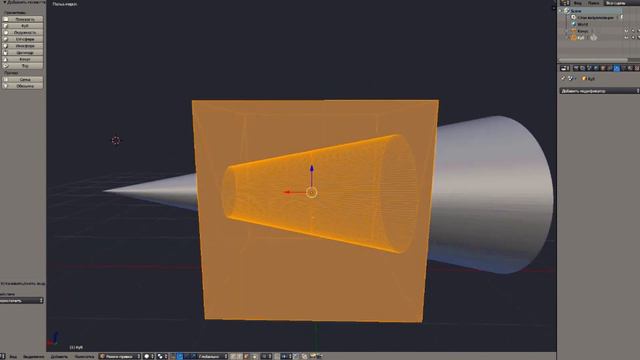Screen dimensions: 640x360
Task: Select Куб object in the outliner
Action: point(581,38)
